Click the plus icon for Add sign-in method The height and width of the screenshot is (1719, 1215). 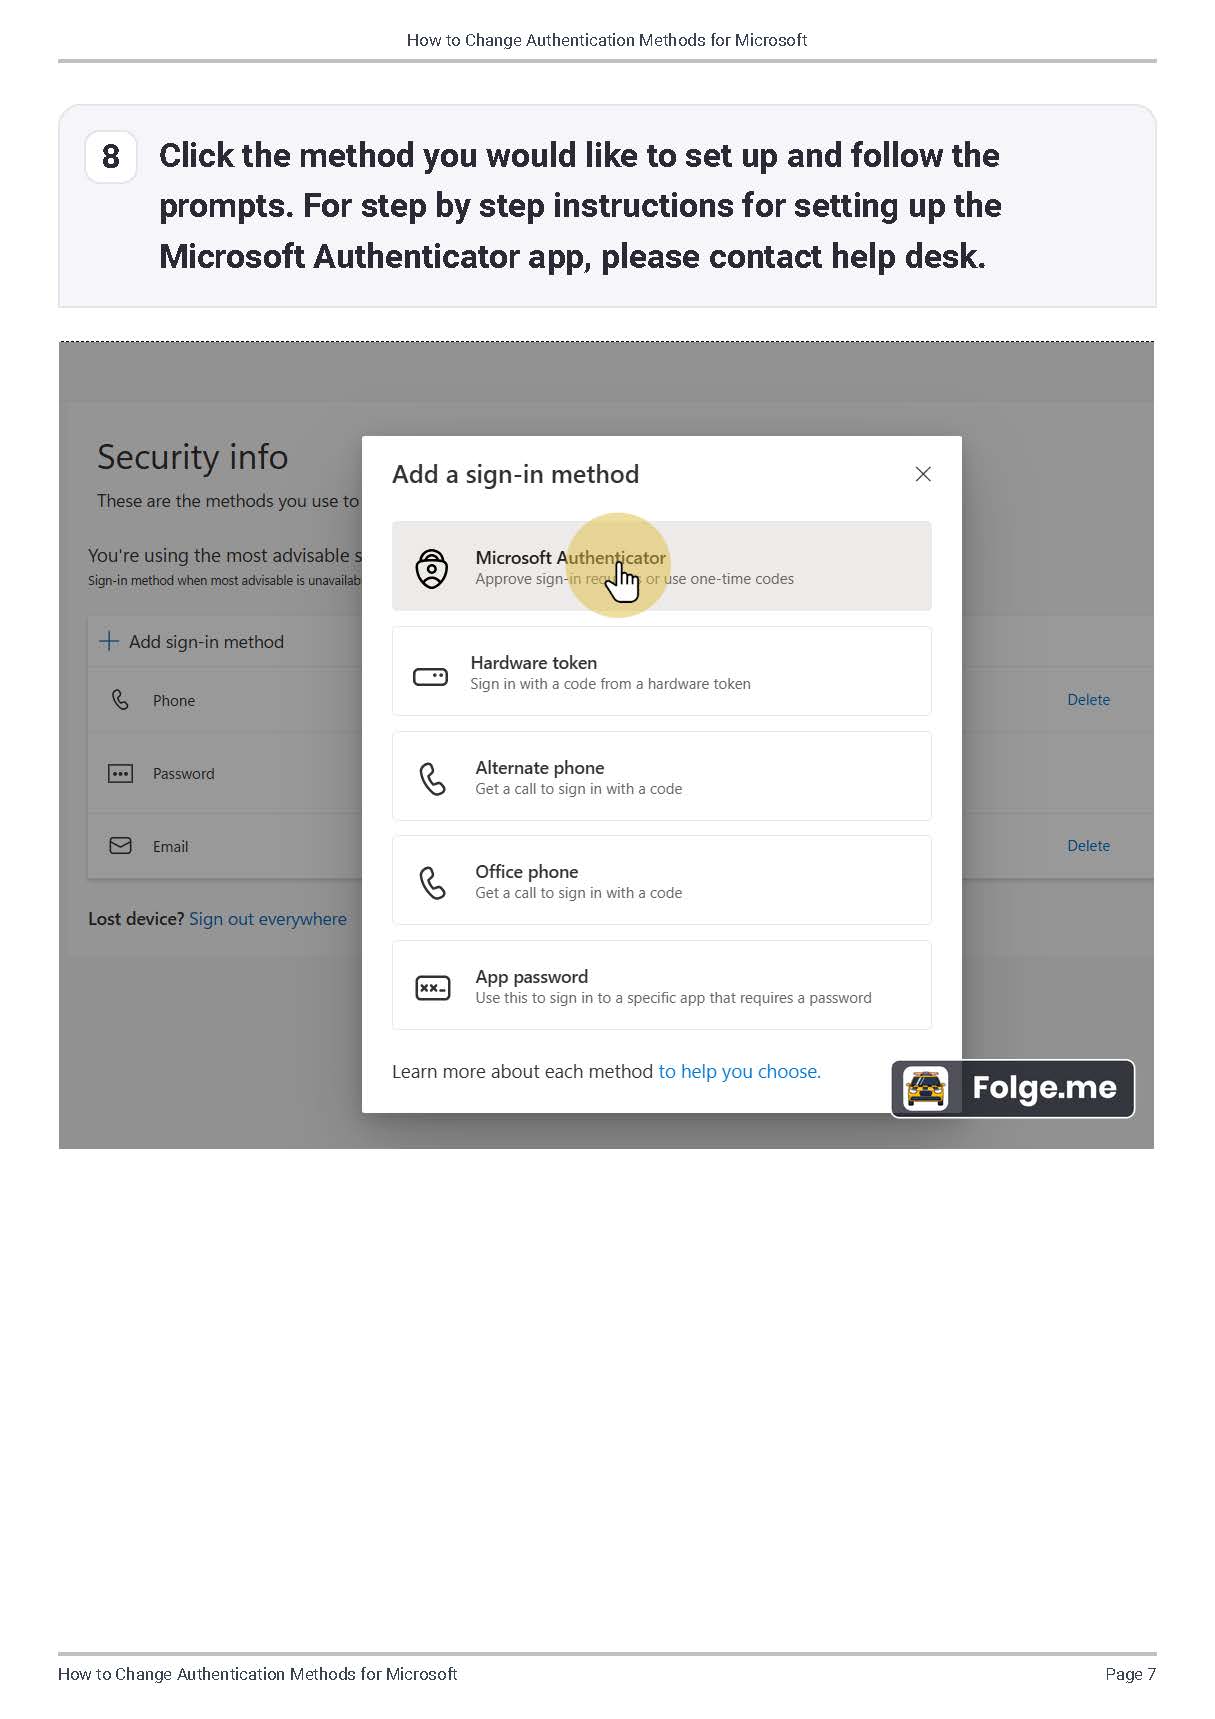pyautogui.click(x=109, y=641)
